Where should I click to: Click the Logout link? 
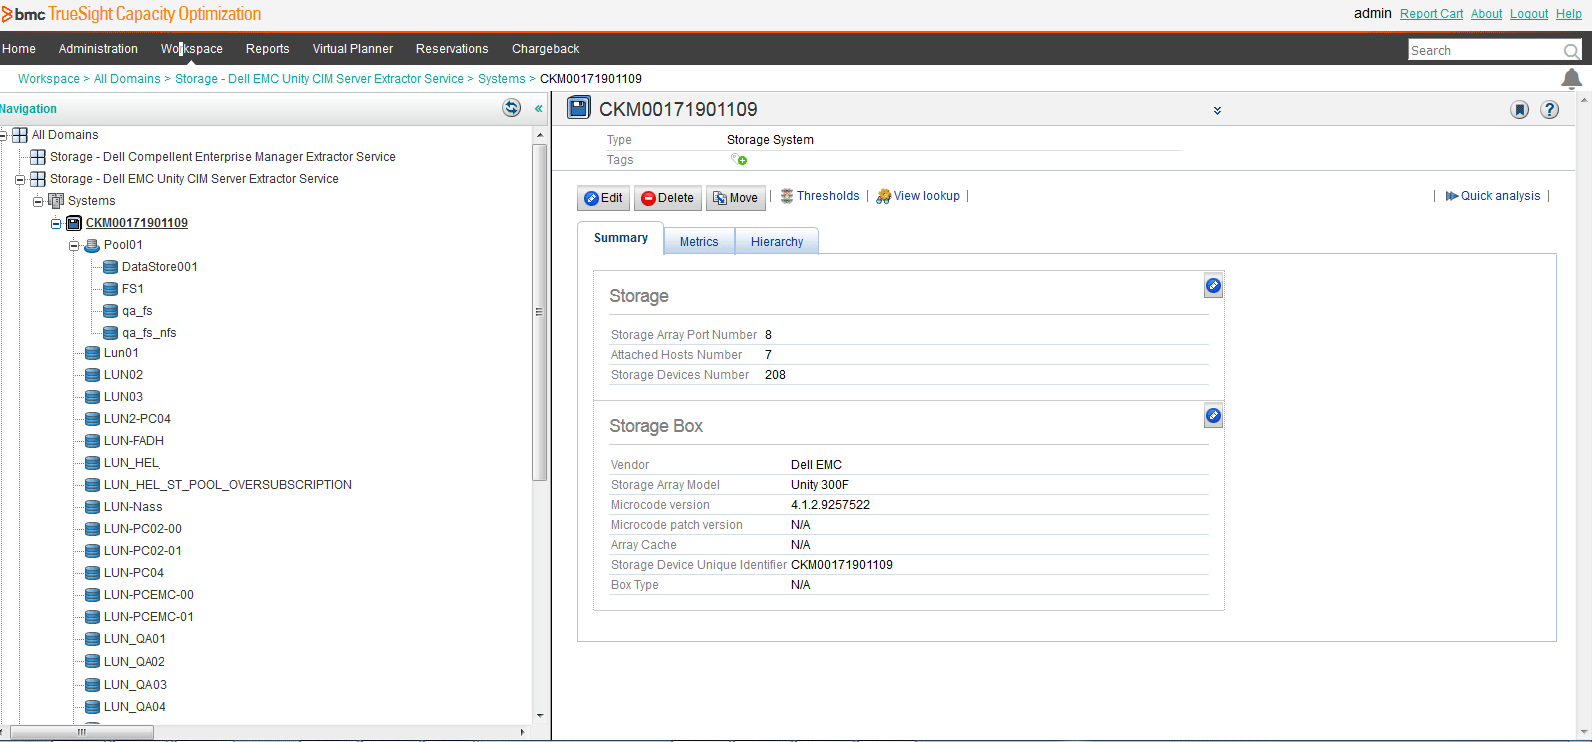pos(1529,14)
